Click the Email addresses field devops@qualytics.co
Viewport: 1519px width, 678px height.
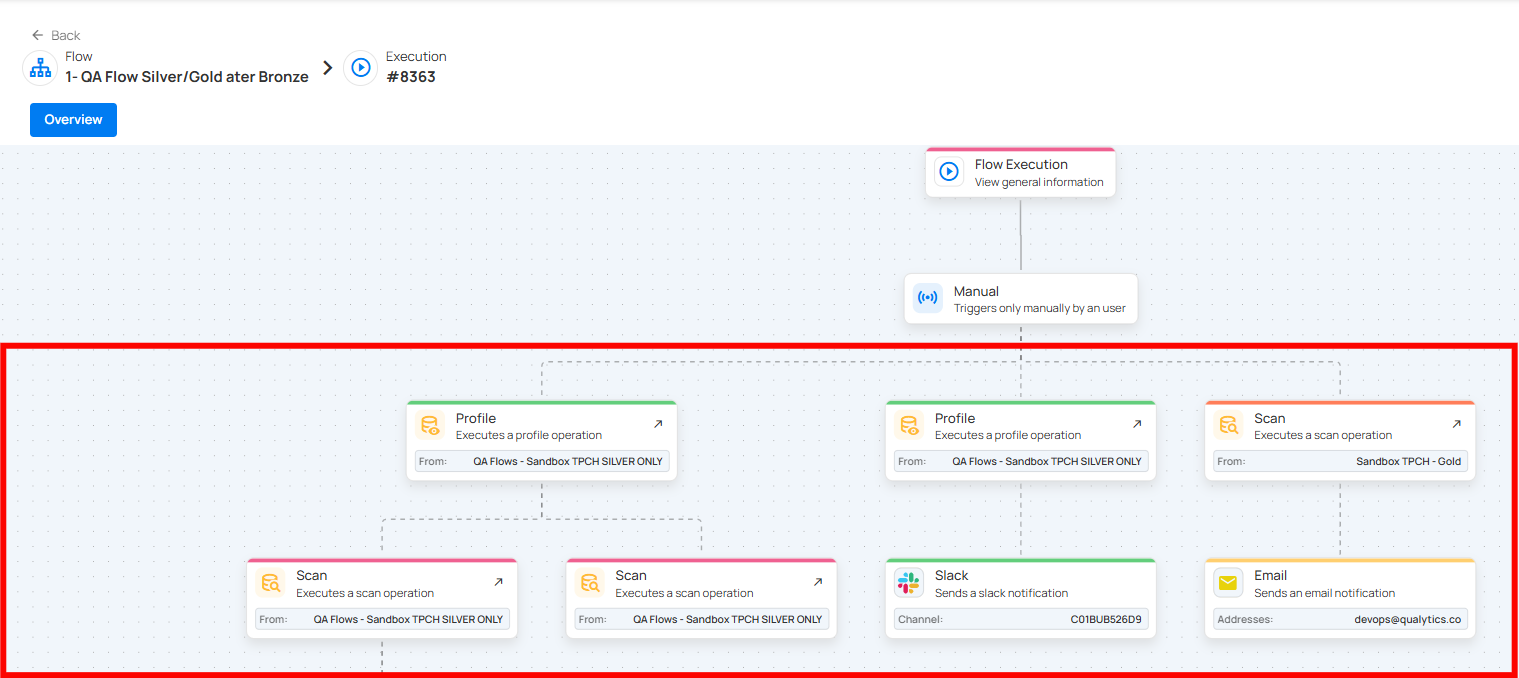coord(1340,620)
